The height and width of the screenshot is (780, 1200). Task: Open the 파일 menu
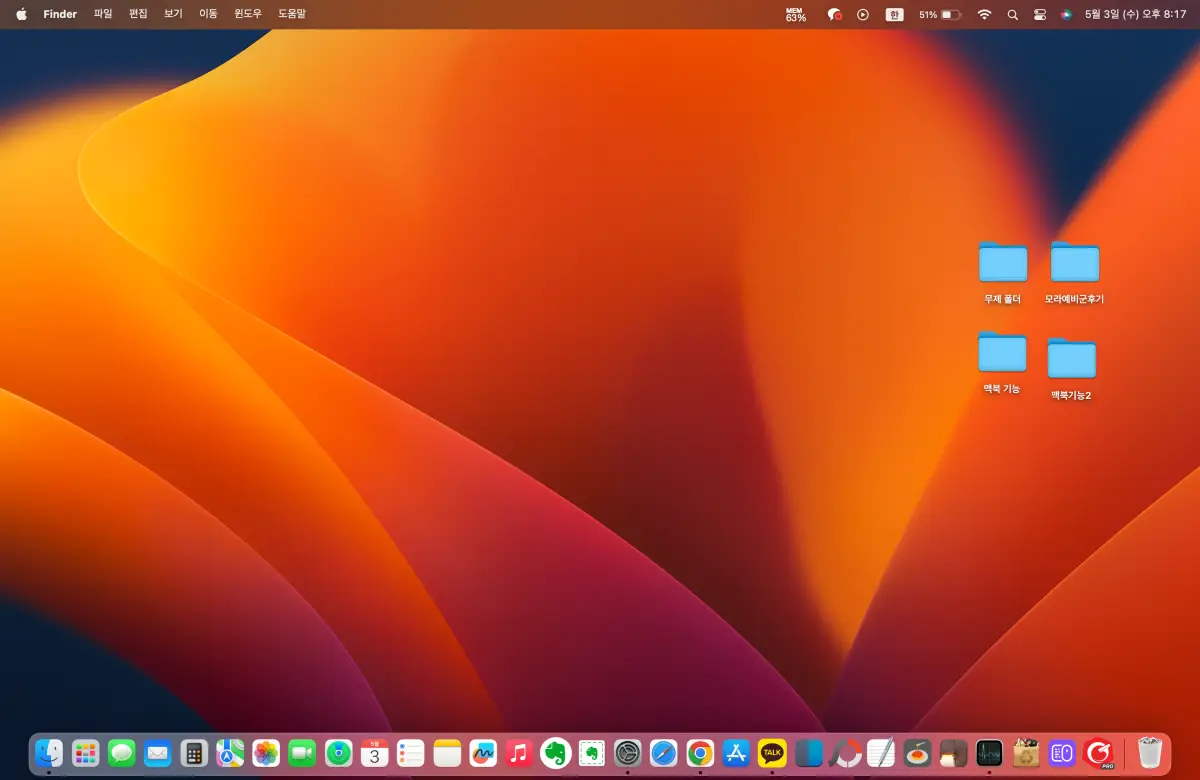click(103, 14)
